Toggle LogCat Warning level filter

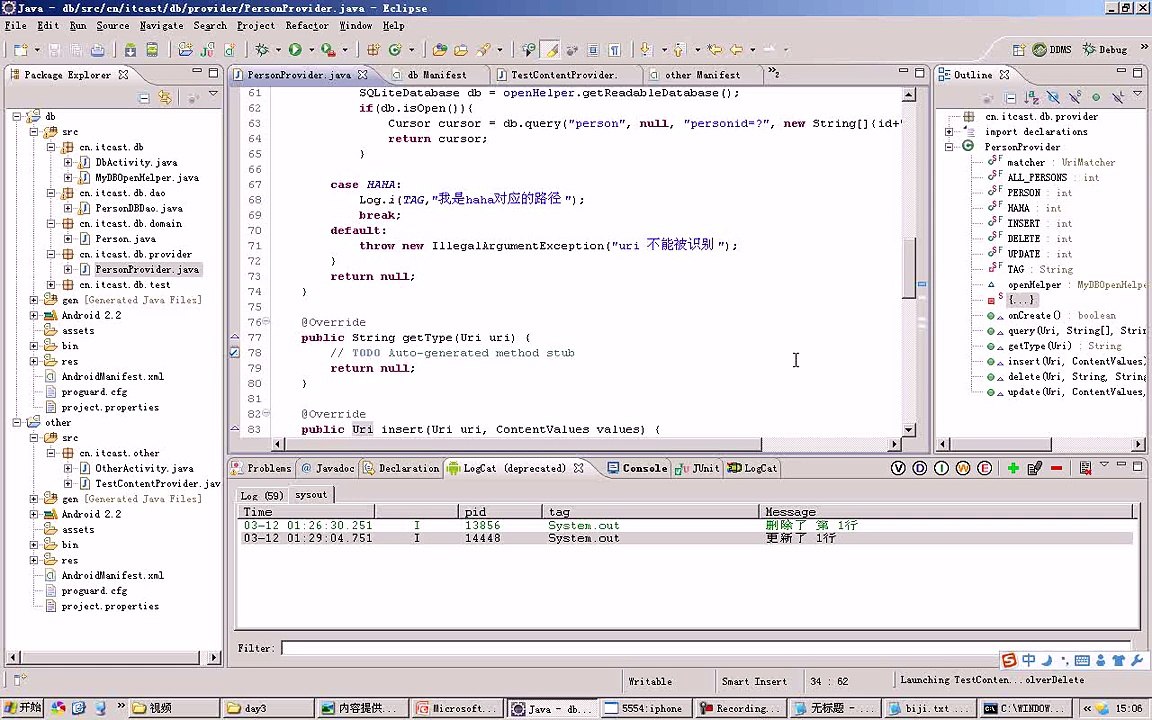[x=962, y=468]
